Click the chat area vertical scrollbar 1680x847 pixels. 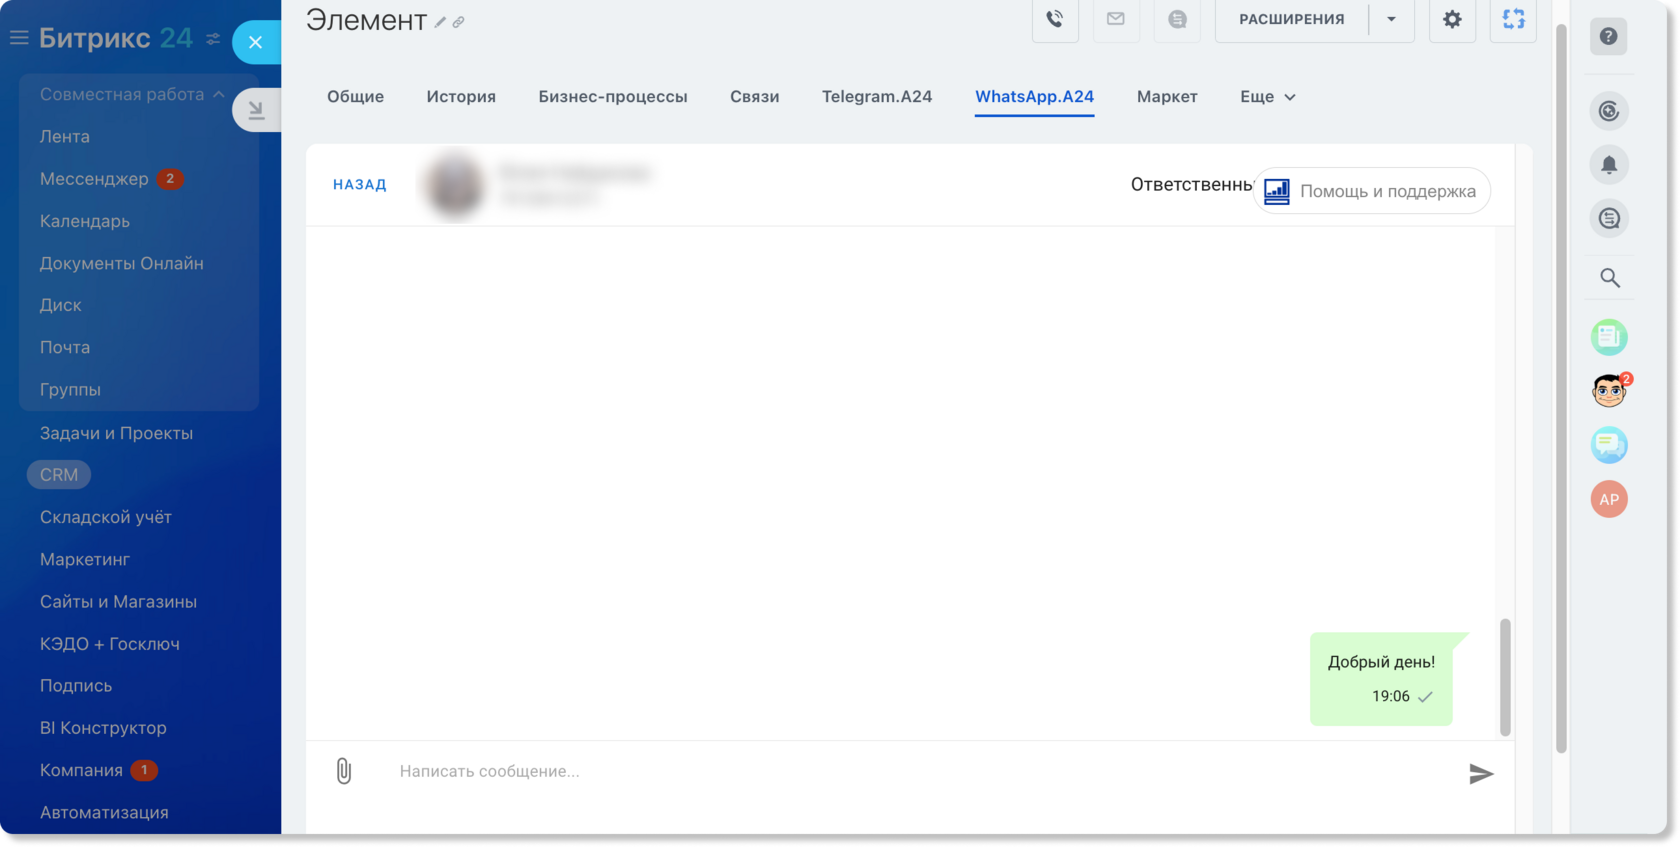click(1505, 677)
